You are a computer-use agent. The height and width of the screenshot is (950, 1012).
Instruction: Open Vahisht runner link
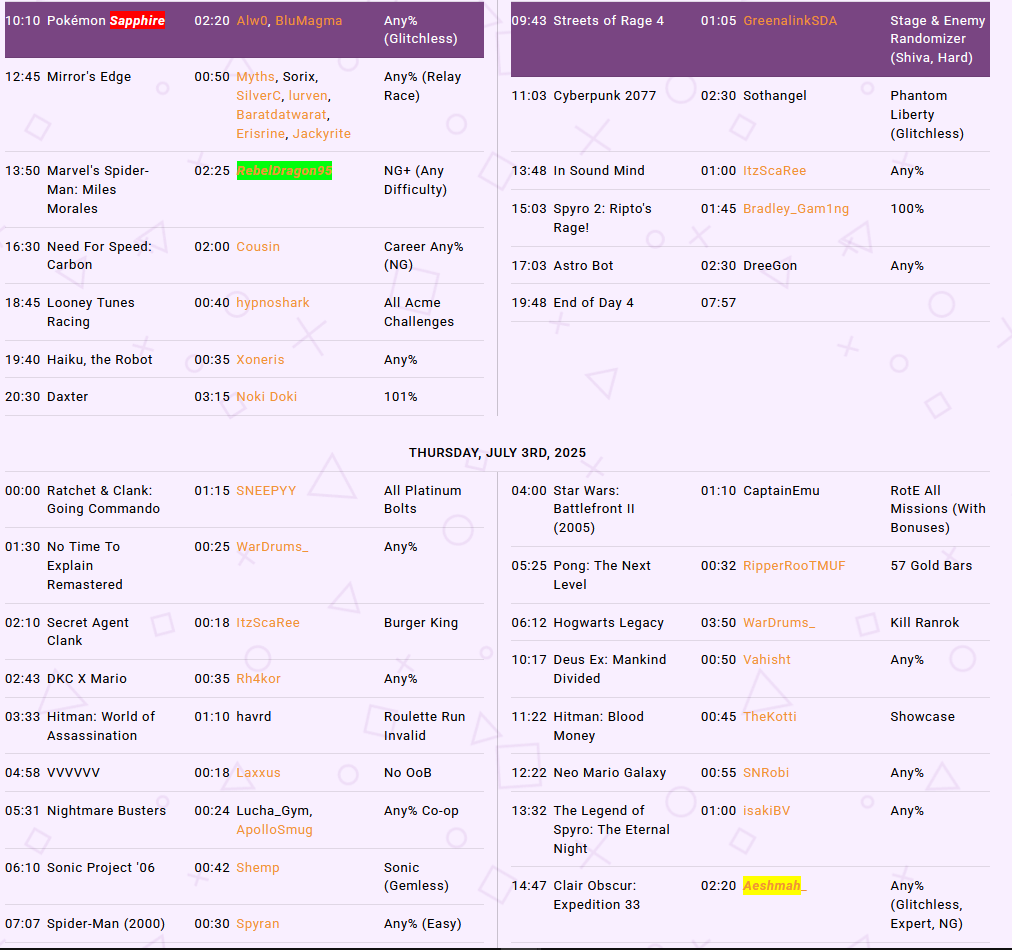(767, 660)
